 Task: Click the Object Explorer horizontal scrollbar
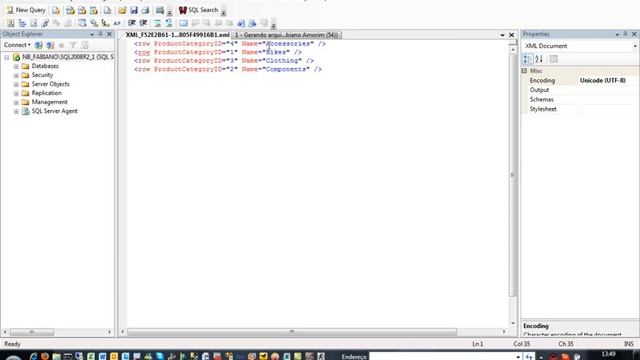click(x=32, y=332)
